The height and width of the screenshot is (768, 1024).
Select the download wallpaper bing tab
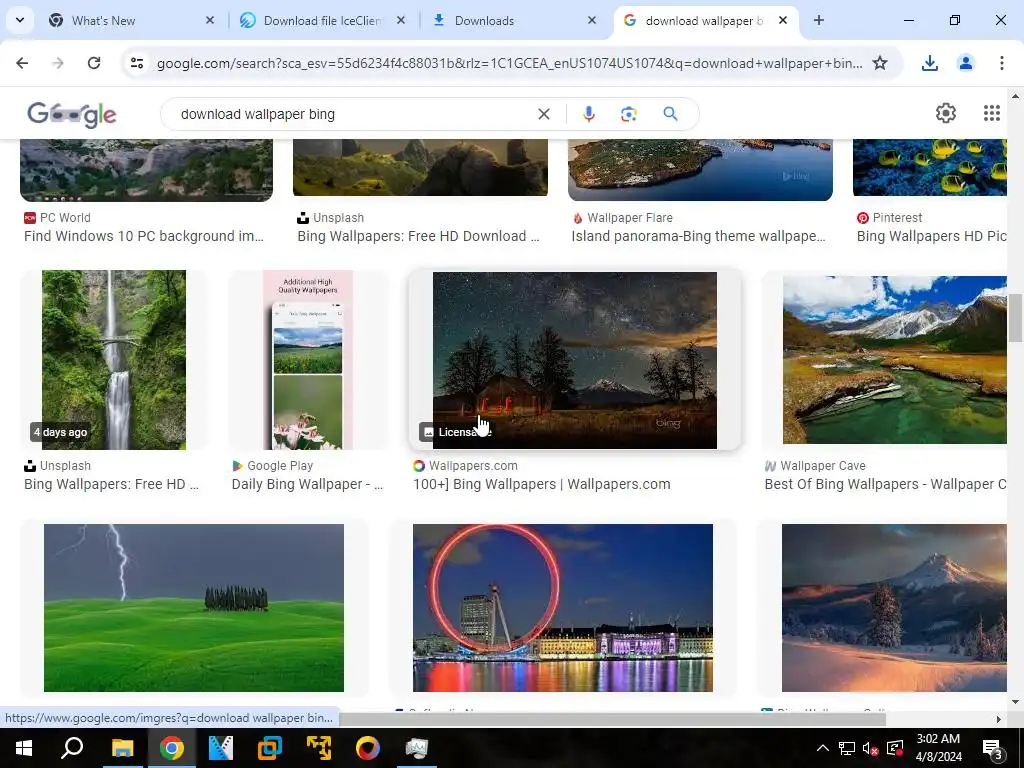click(x=706, y=20)
